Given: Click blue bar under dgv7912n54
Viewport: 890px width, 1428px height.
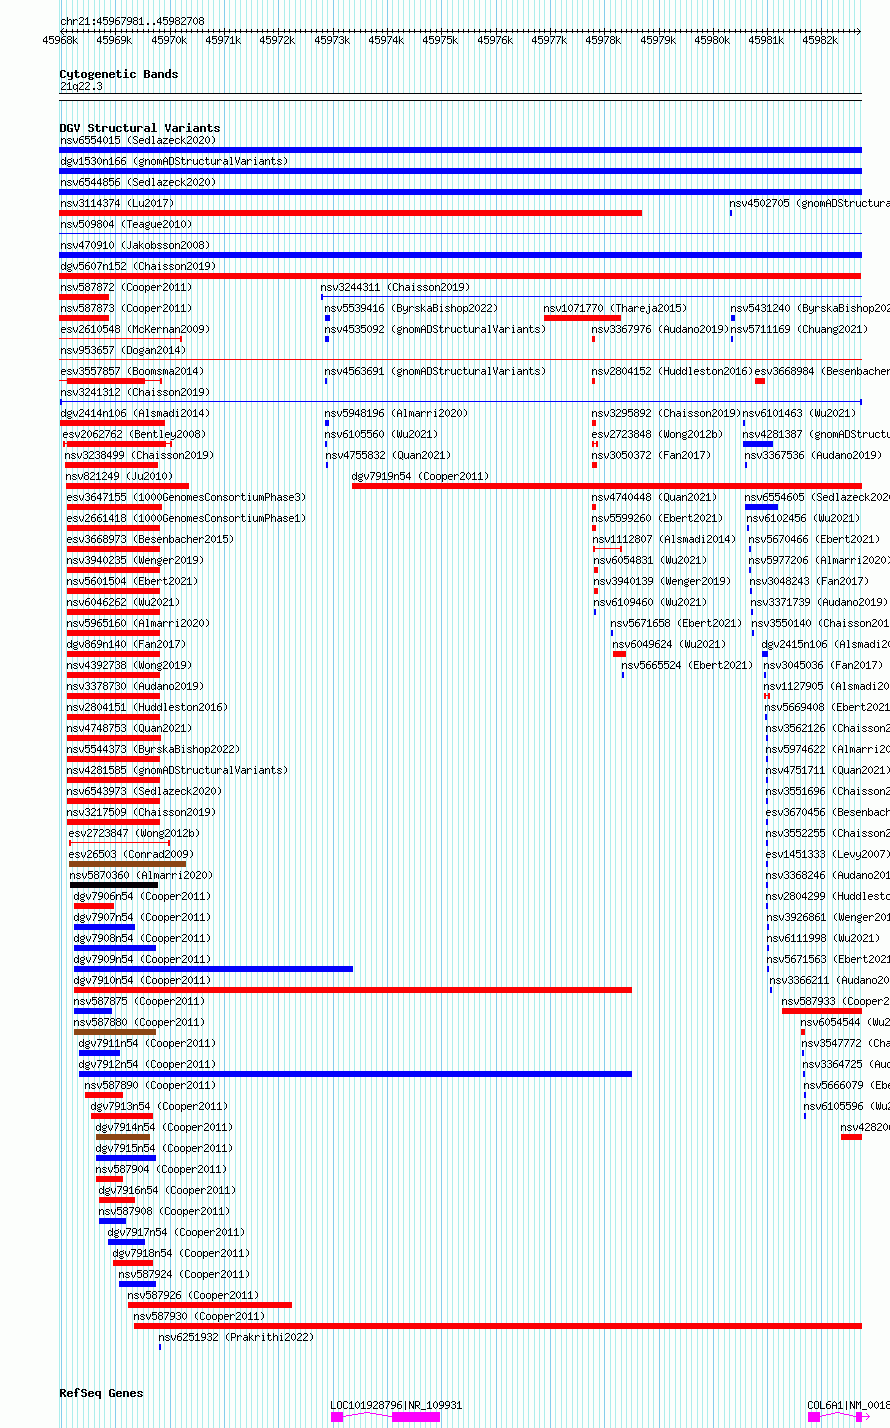Looking at the screenshot, I should (355, 1074).
